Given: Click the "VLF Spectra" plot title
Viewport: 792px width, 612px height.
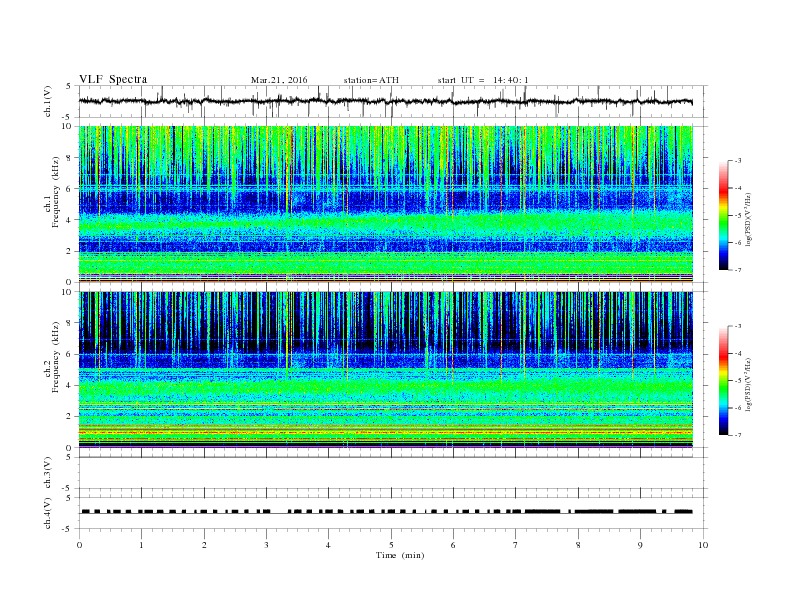Looking at the screenshot, I should tap(113, 79).
